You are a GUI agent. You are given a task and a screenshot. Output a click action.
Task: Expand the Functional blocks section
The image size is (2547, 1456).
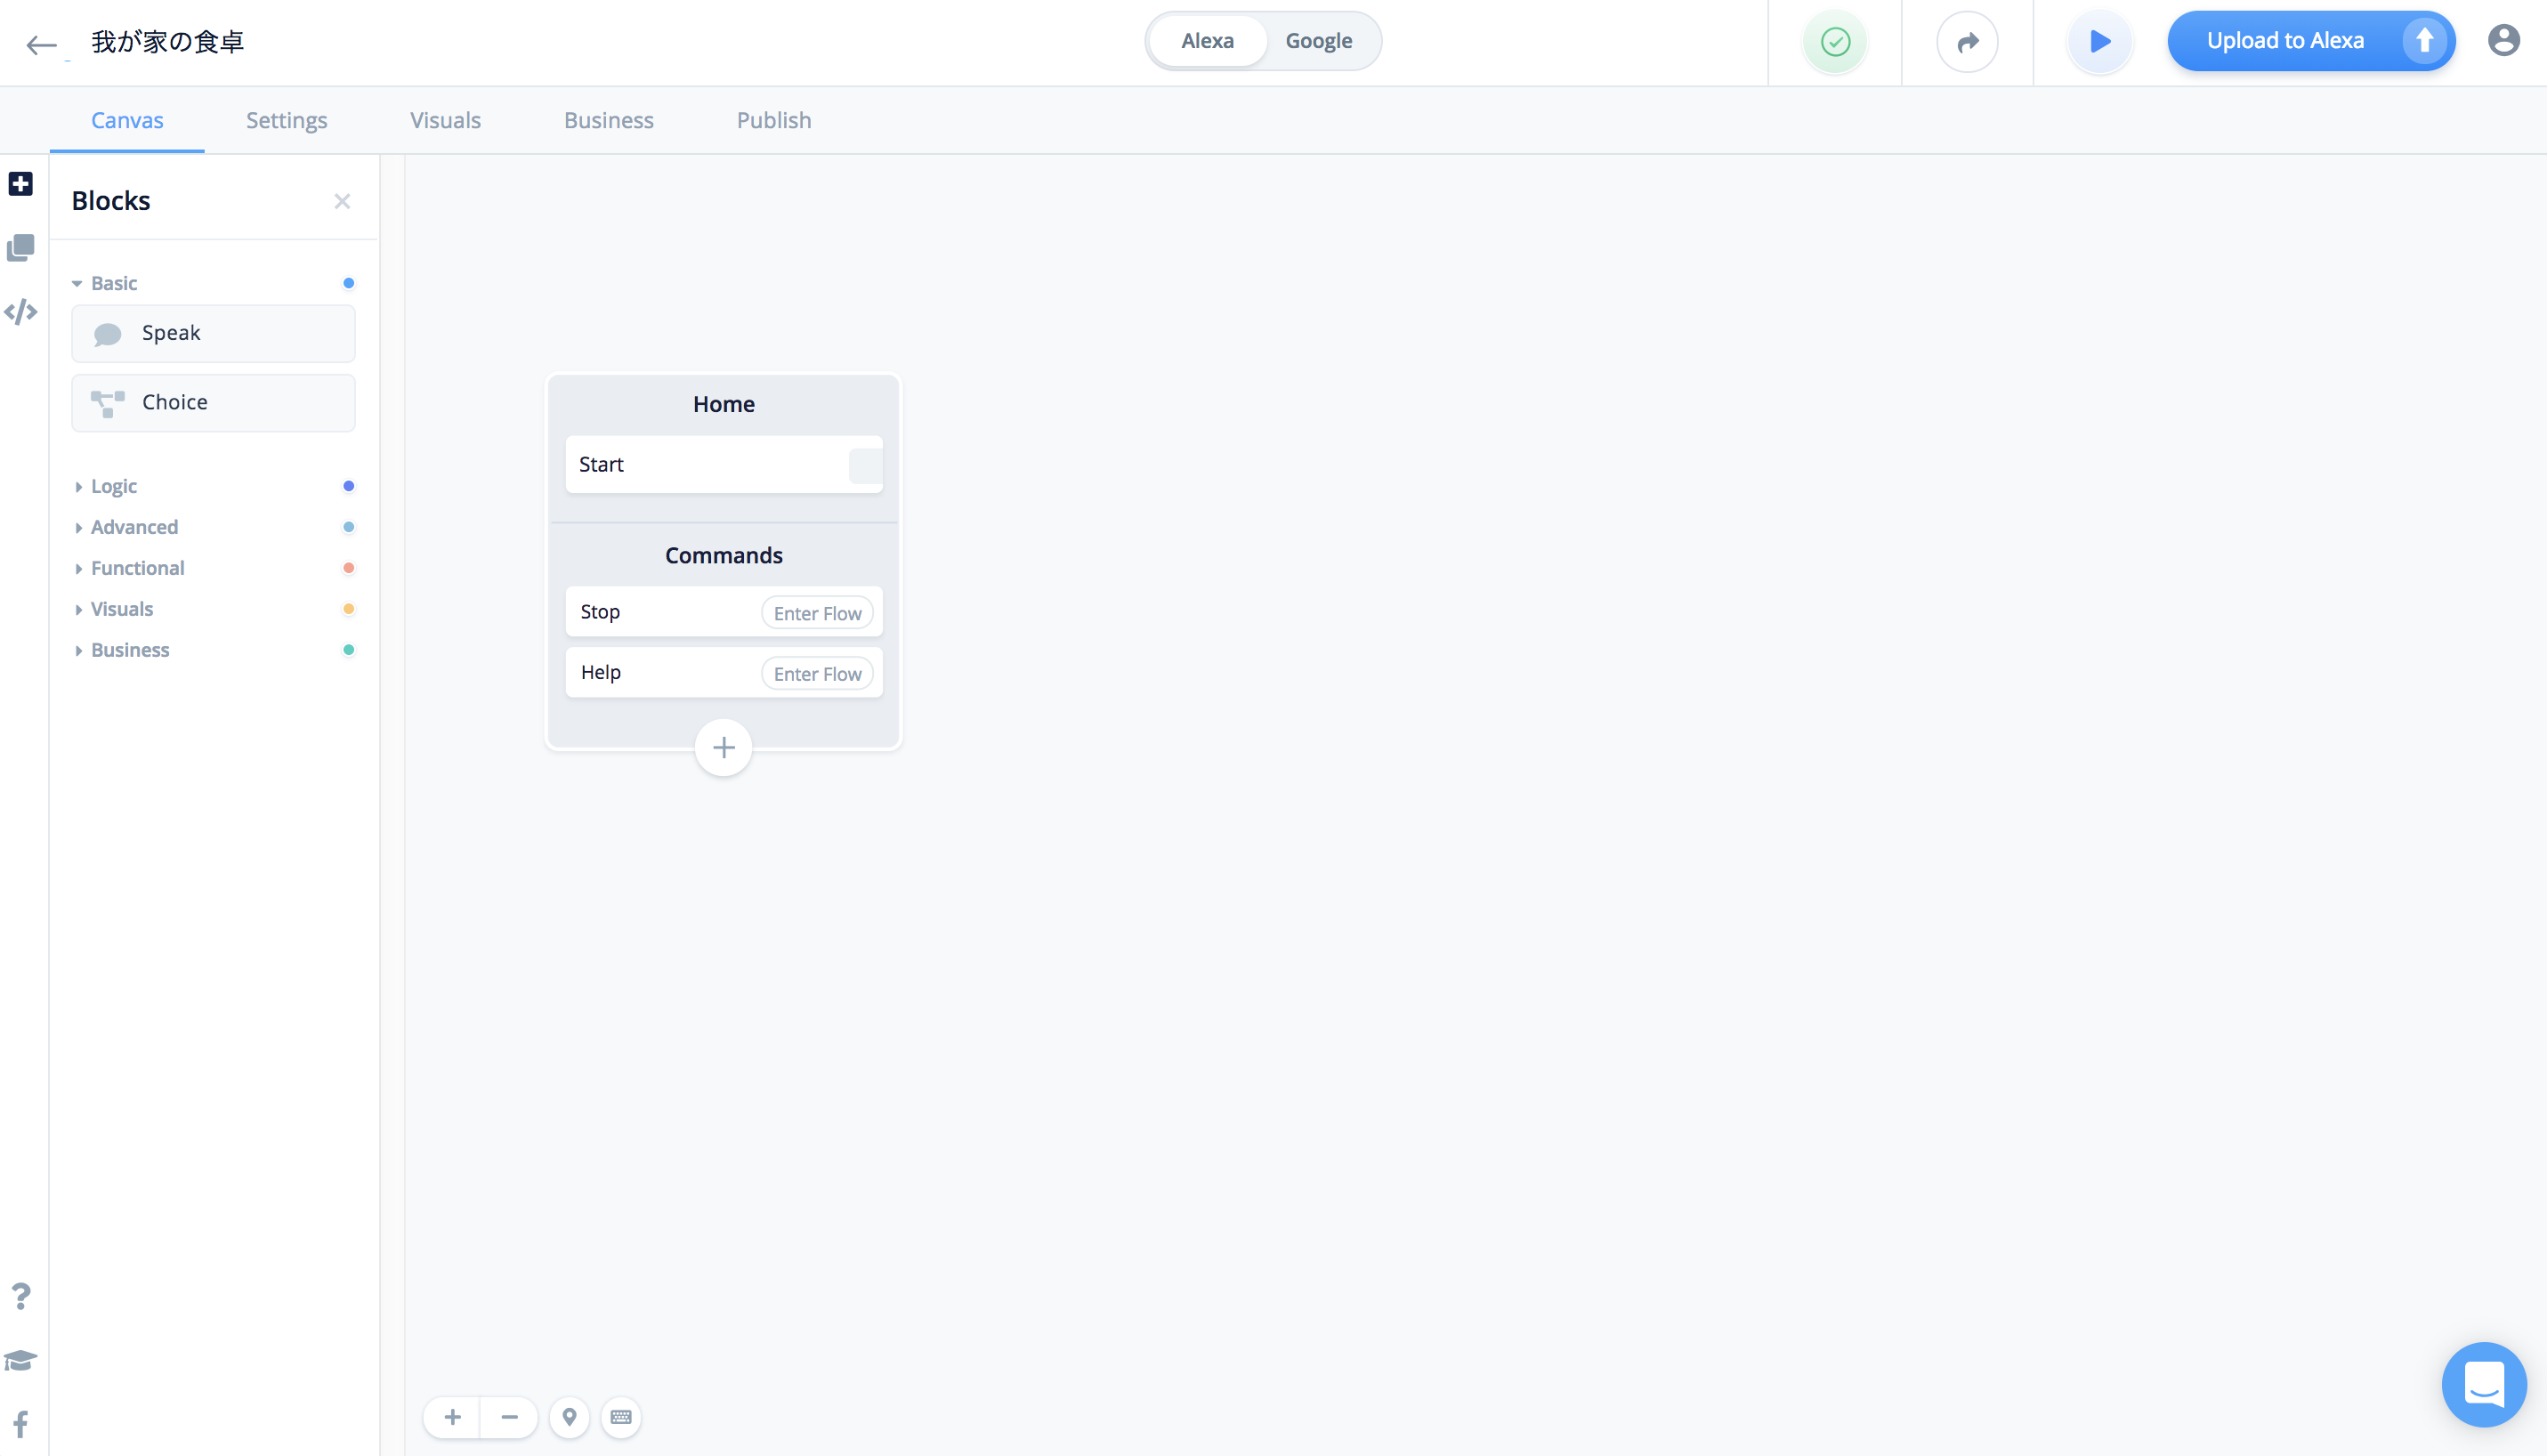tap(137, 568)
